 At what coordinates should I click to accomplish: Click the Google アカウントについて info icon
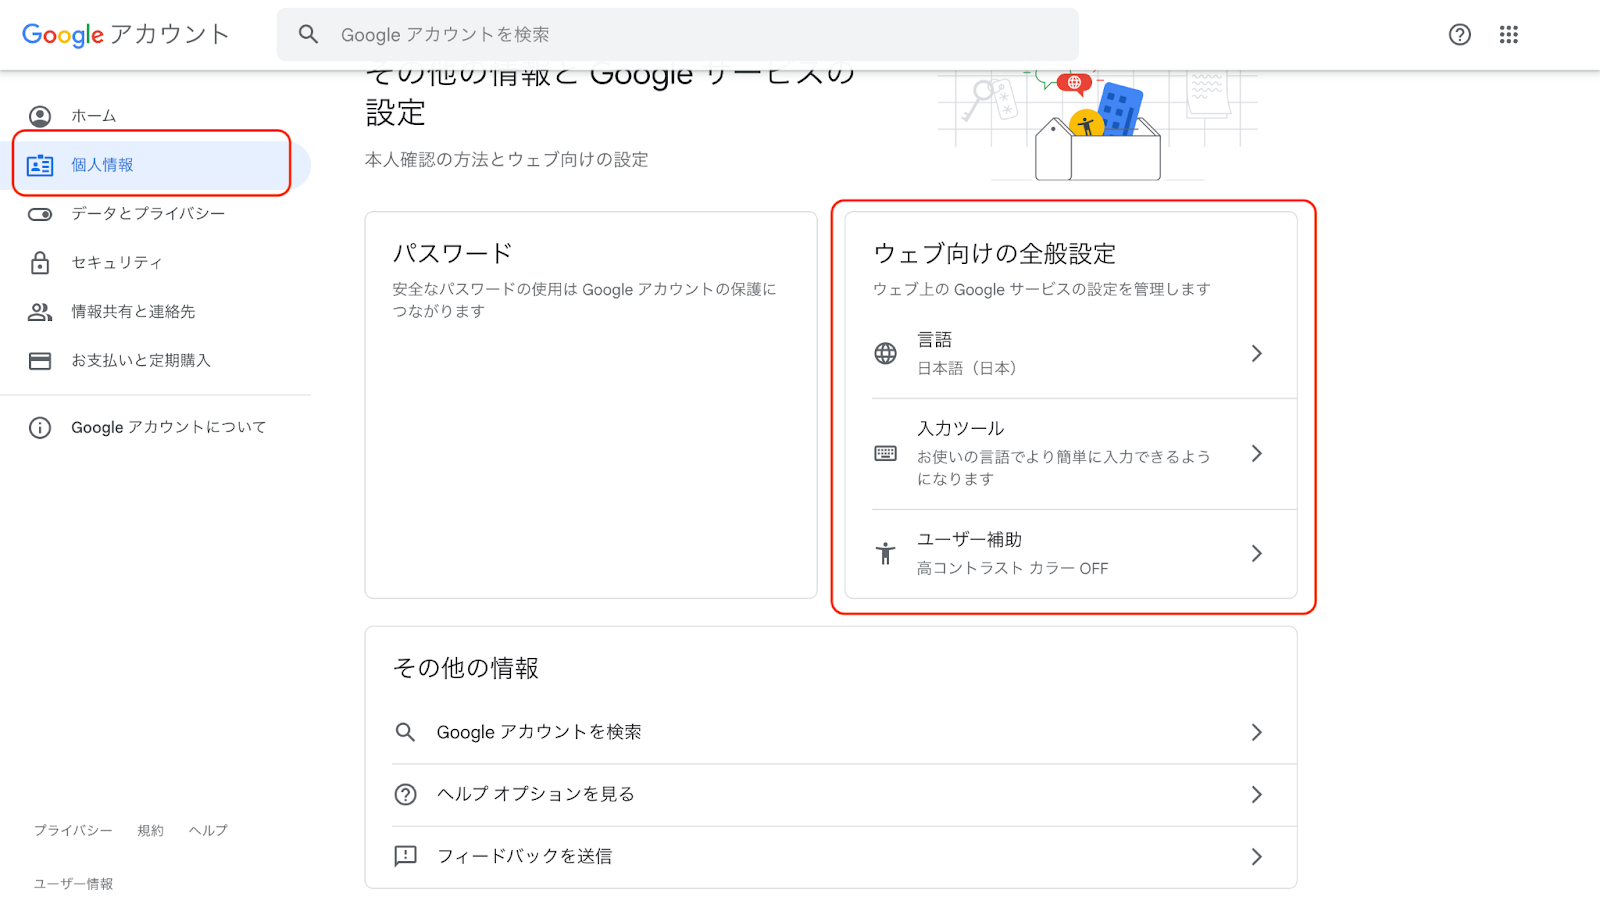coord(40,428)
